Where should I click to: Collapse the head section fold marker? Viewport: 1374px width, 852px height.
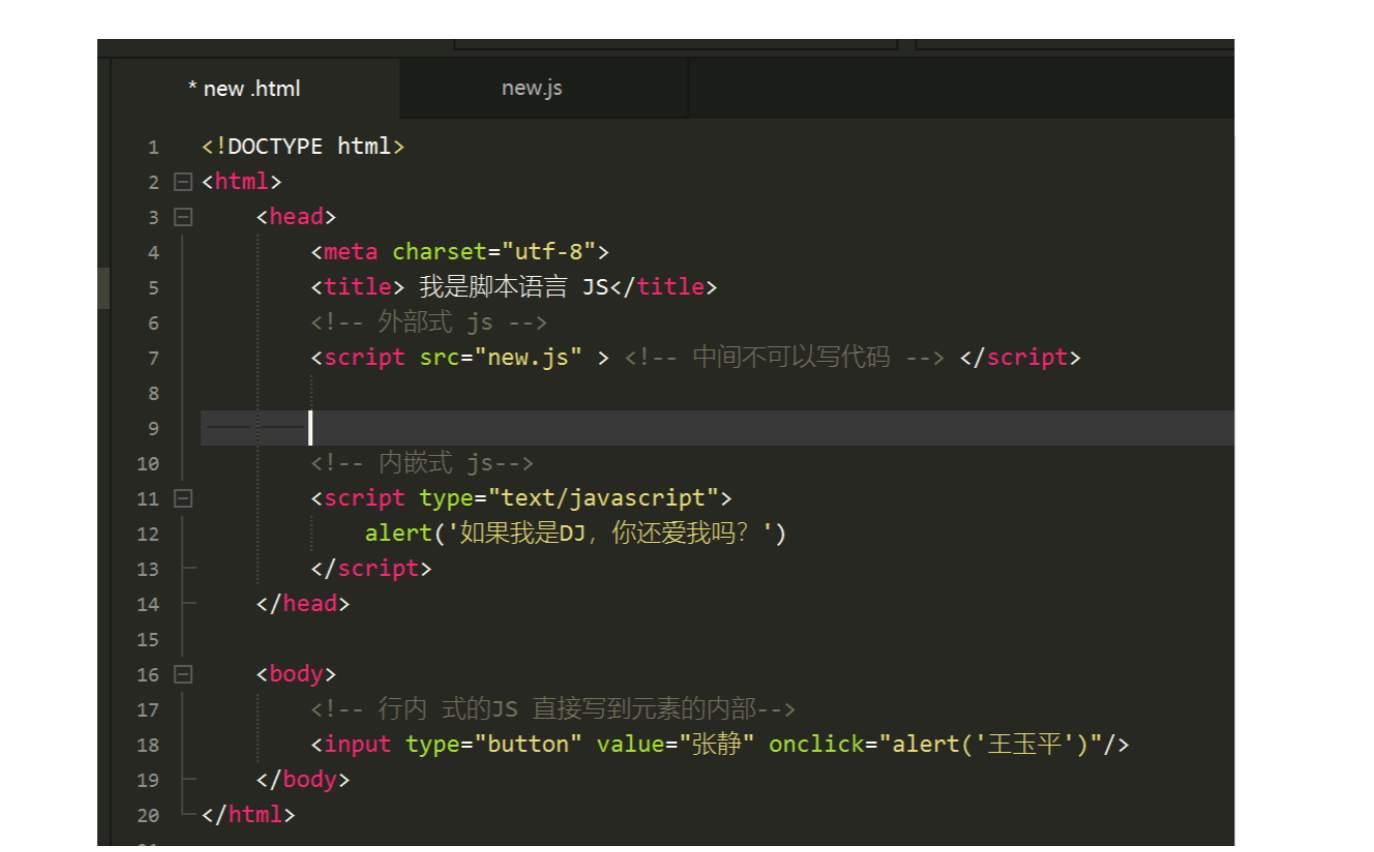[x=182, y=217]
